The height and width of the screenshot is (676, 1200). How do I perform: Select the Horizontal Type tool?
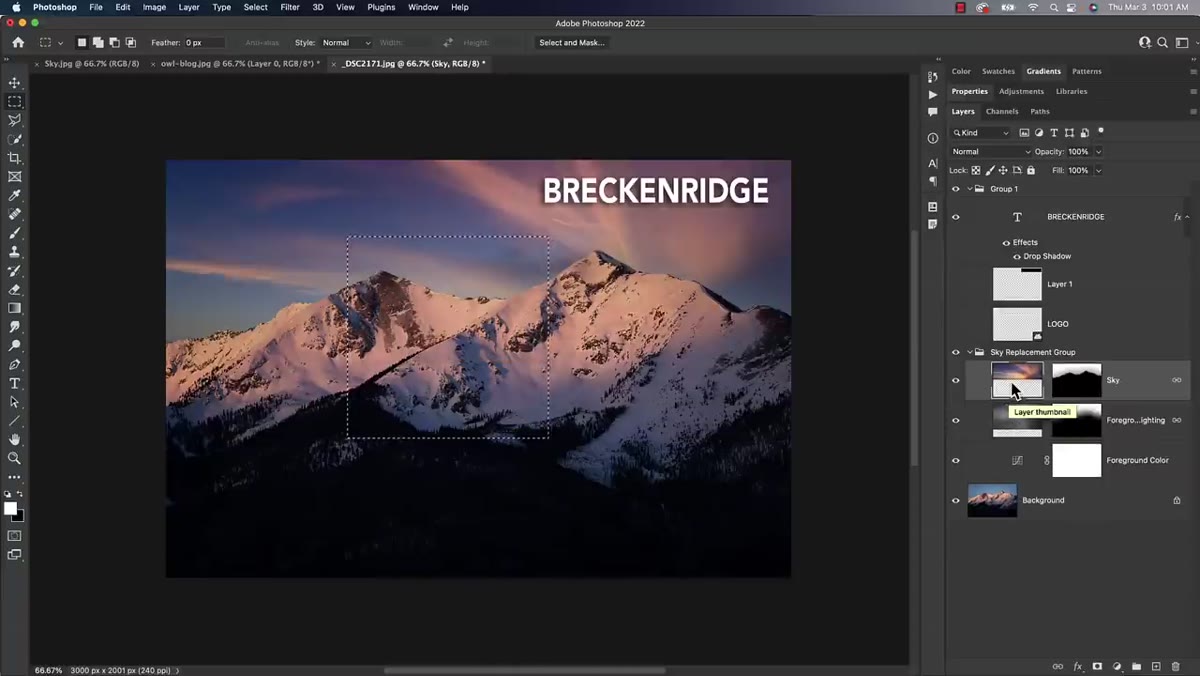tap(14, 384)
